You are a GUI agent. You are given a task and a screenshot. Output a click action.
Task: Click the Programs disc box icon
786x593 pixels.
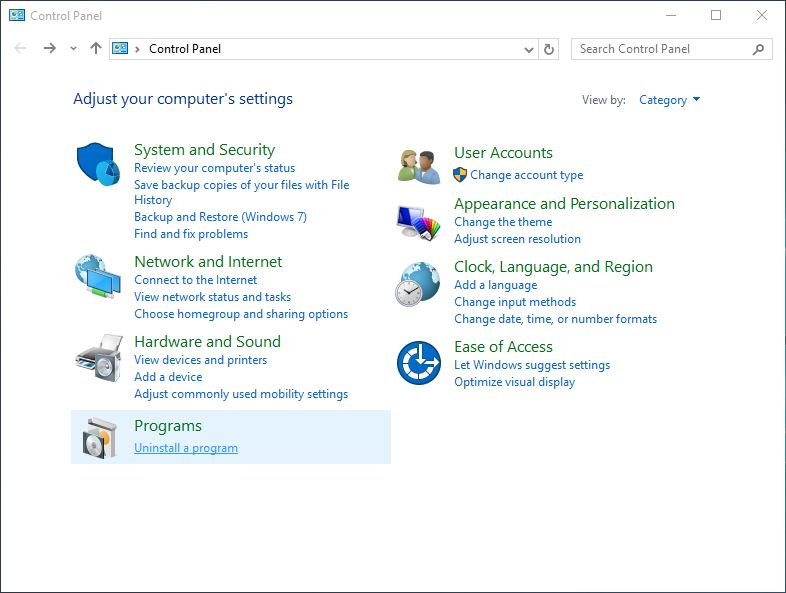[99, 438]
